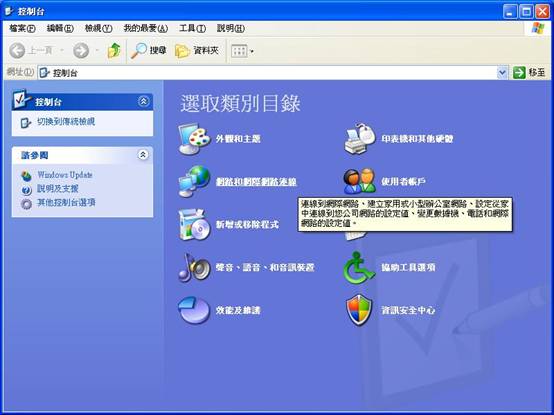Open the 檢視(V) menu
This screenshot has width=554, height=415.
point(98,28)
